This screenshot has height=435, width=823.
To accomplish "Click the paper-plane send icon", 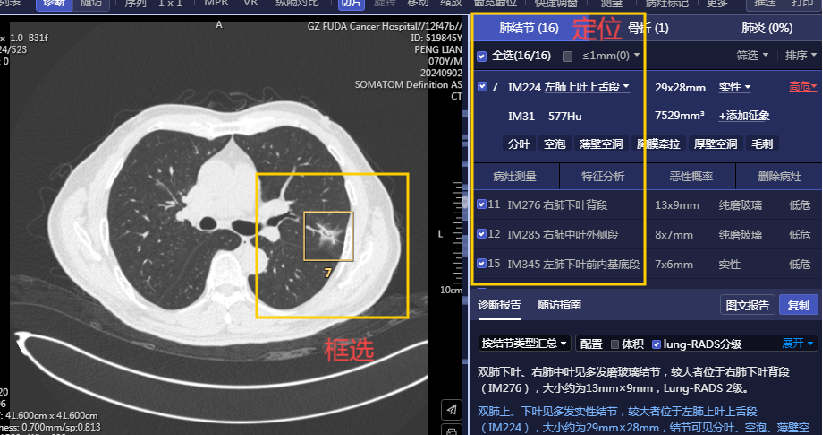I will 453,412.
